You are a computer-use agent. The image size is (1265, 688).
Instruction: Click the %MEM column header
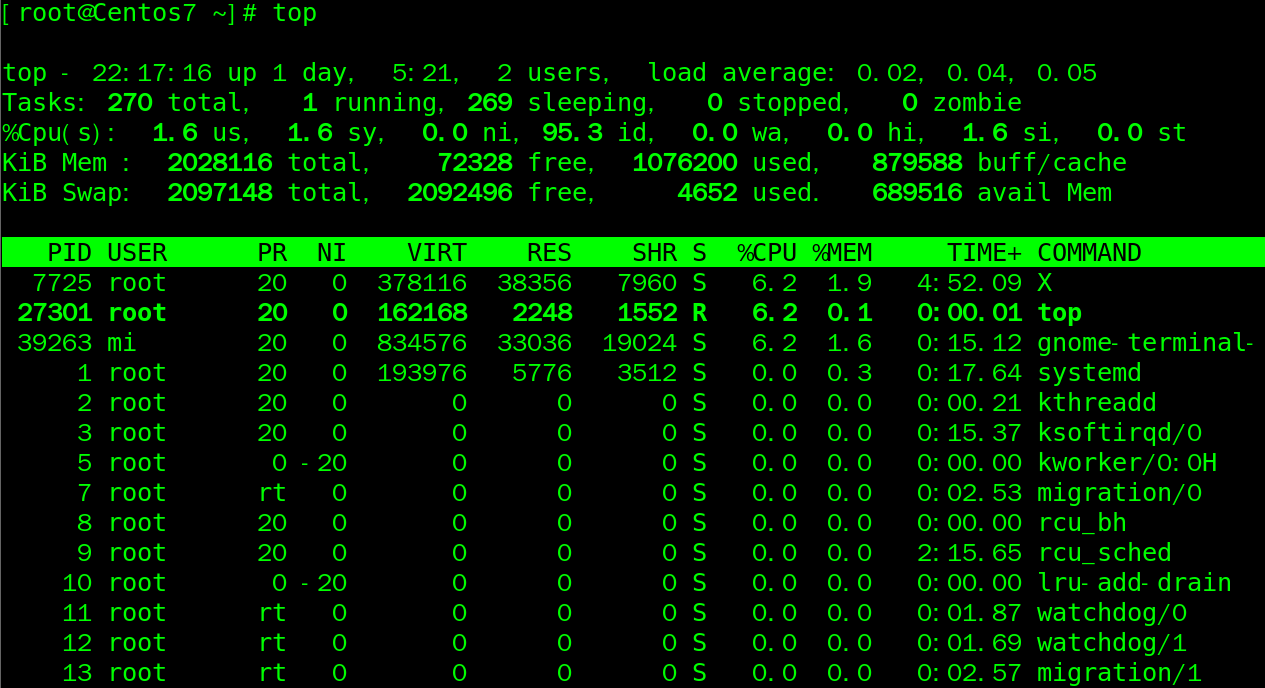[842, 253]
